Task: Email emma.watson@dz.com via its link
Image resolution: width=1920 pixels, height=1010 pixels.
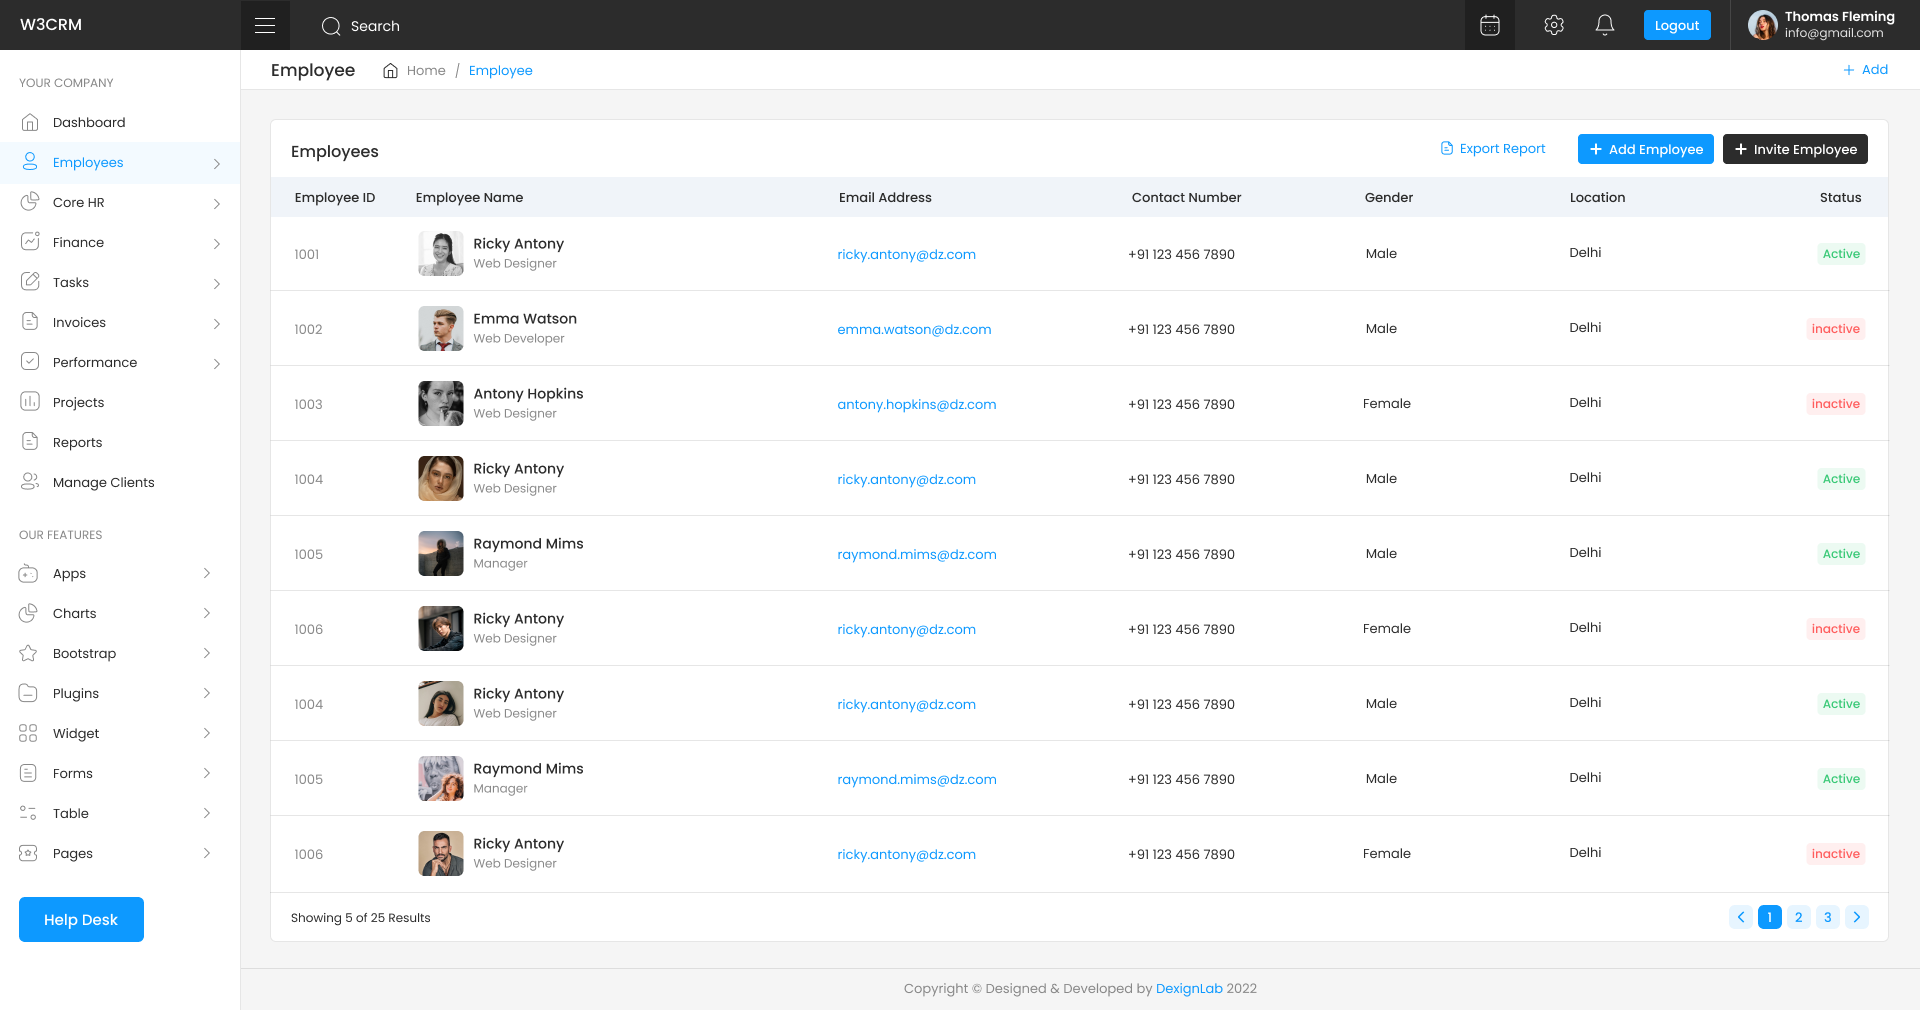Action: coord(914,329)
